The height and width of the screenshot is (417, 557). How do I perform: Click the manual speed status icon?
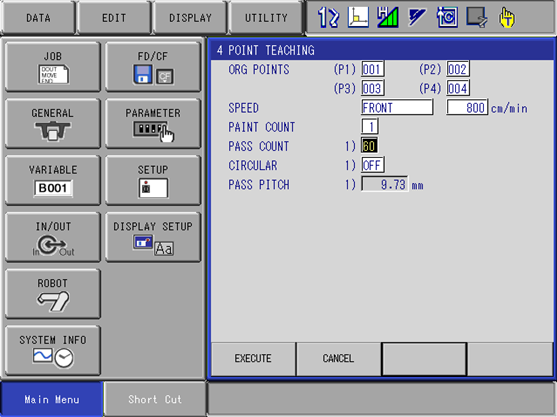coord(388,17)
